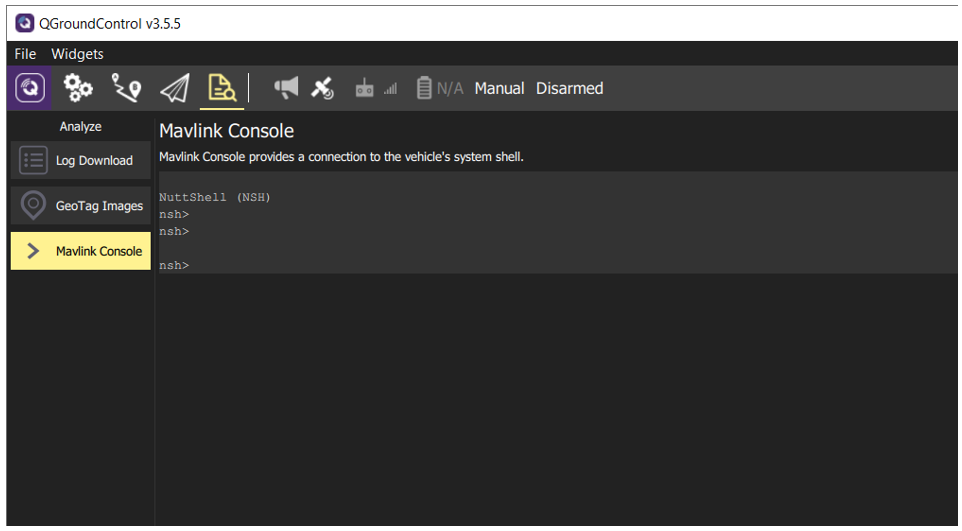Click the Mavlink Console chevron icon

click(x=33, y=250)
